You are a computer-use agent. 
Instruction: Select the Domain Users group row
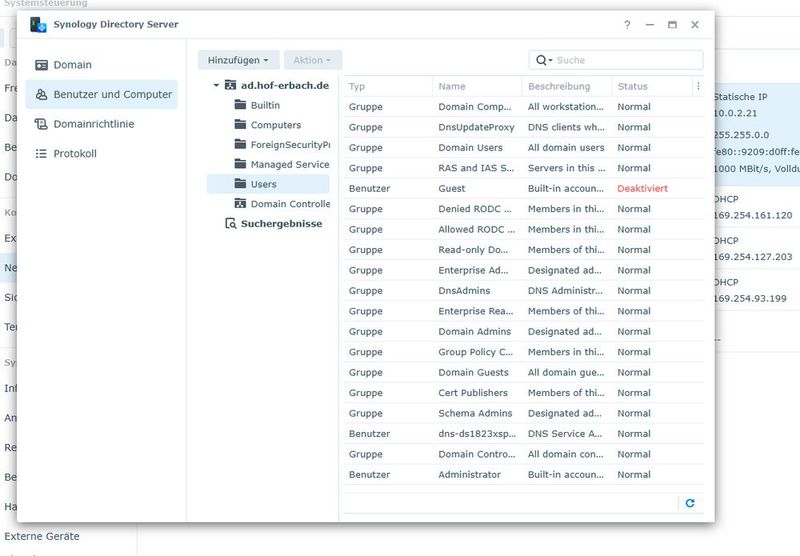tap(524, 147)
